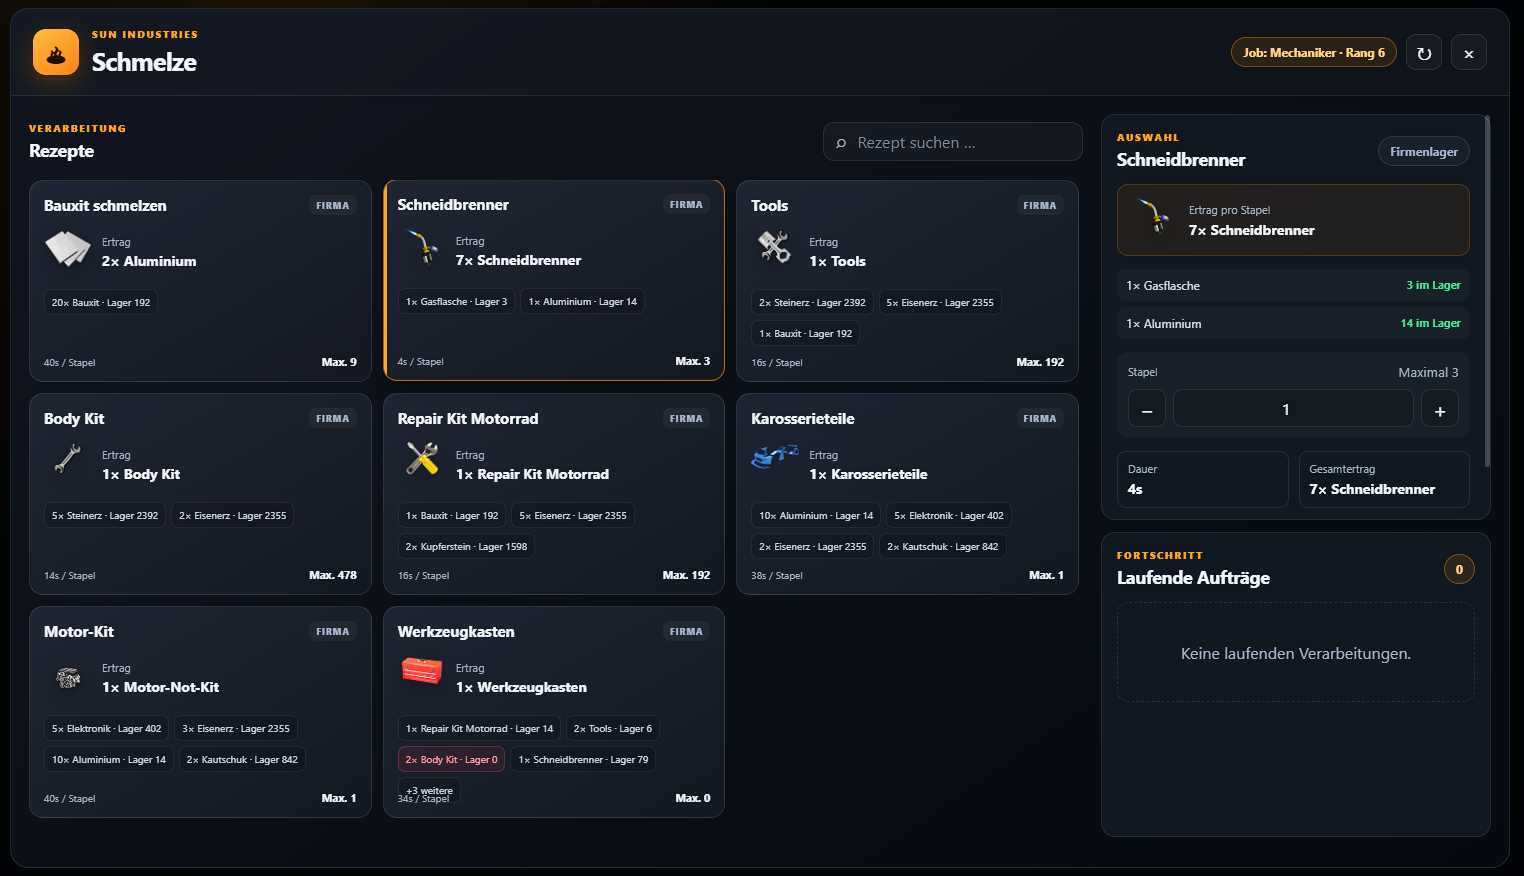Click the 1× Aluminium ingredient row

1293,324
